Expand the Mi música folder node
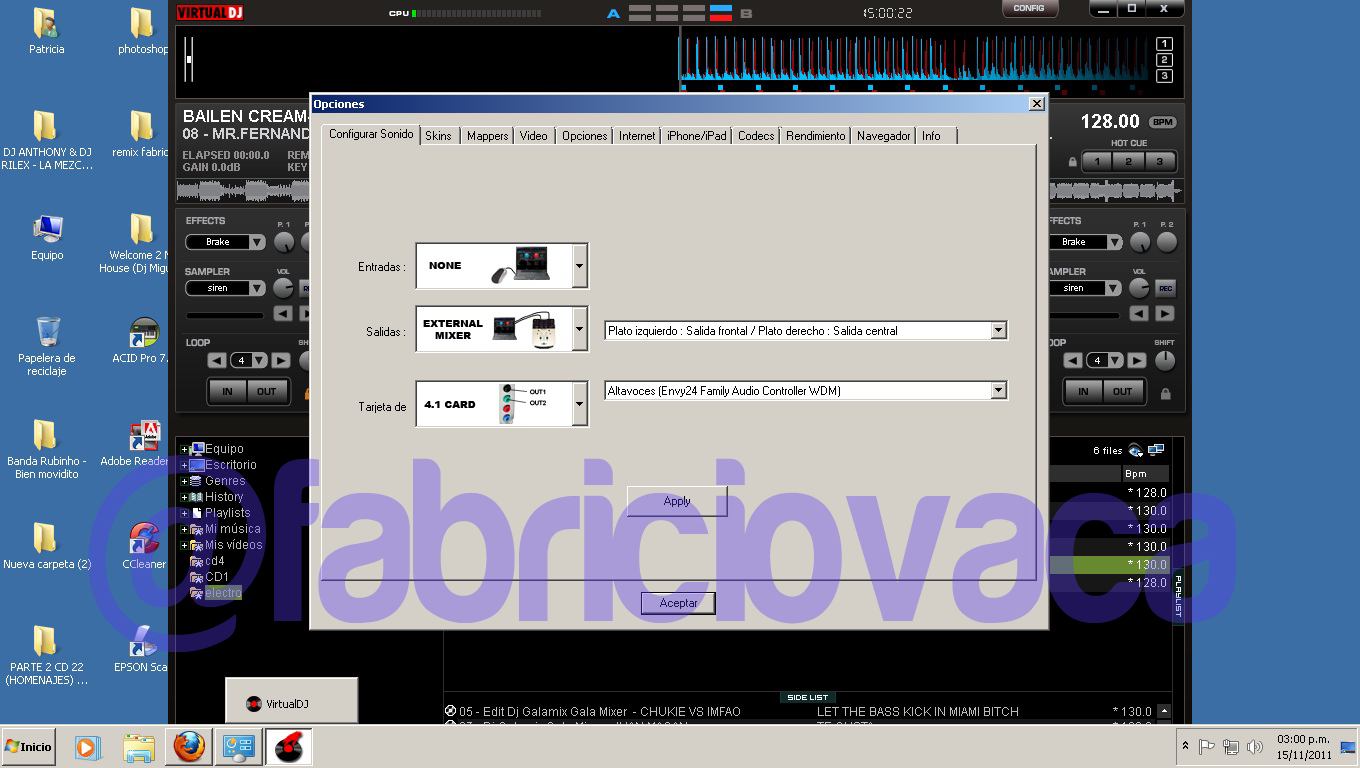The image size is (1360, 768). [x=184, y=530]
